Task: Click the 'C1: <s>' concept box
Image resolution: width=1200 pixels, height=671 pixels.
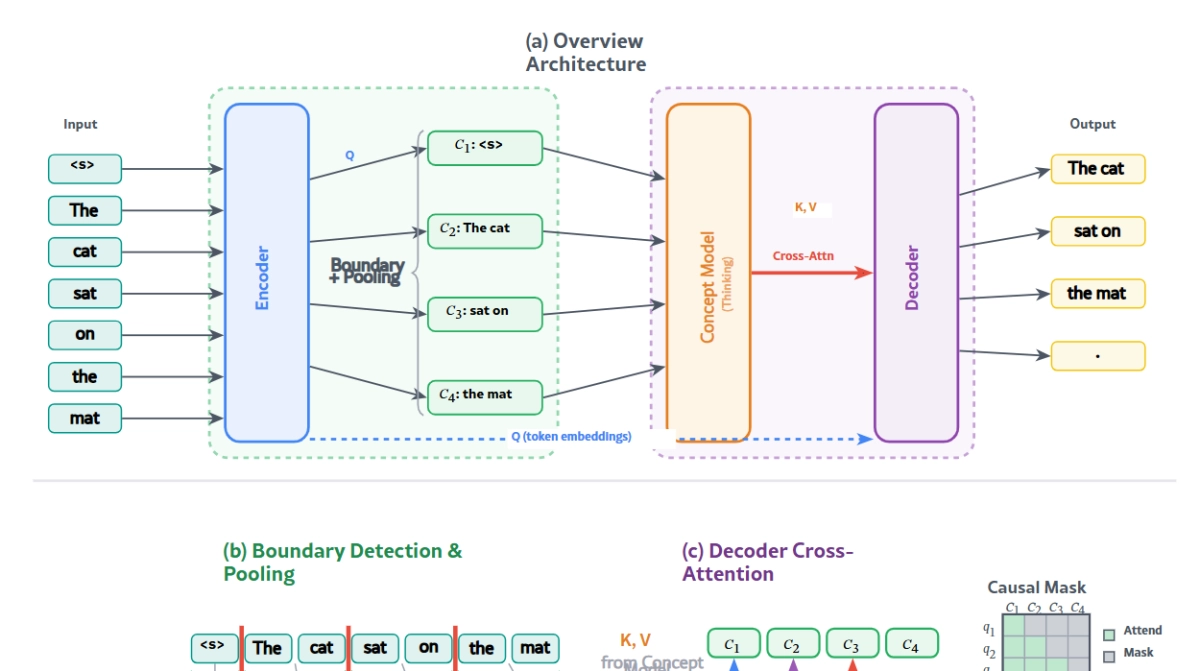Action: [x=484, y=147]
